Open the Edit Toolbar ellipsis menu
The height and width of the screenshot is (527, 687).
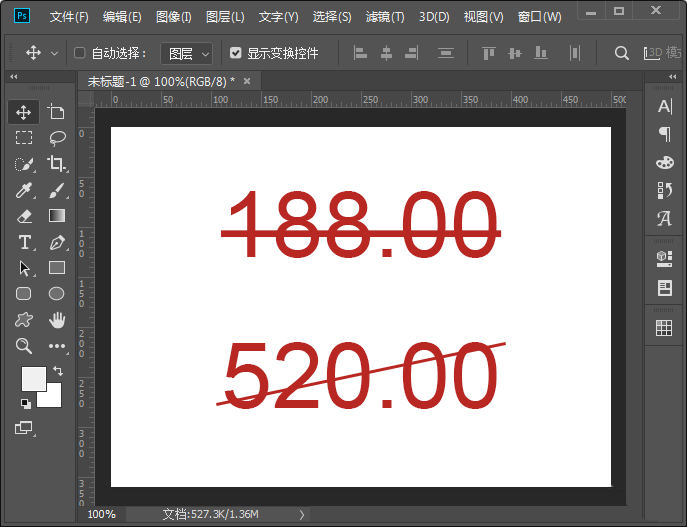tap(57, 346)
